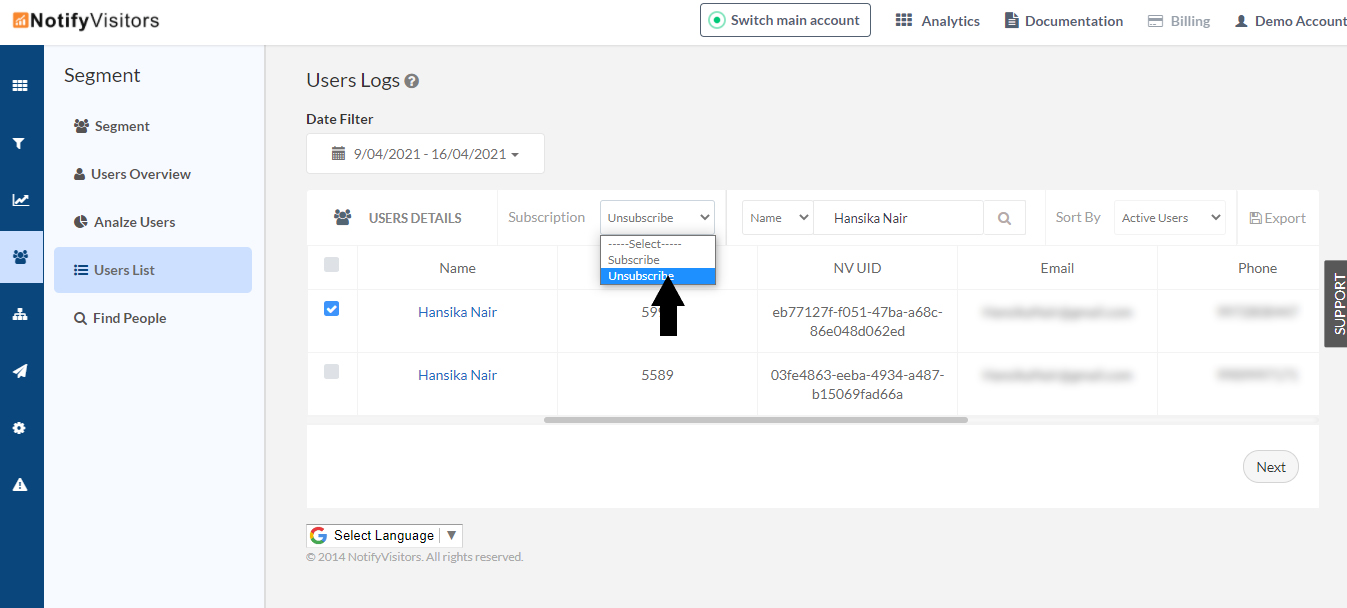Open the settings gear icon in sidebar
Image resolution: width=1347 pixels, height=608 pixels.
[x=20, y=428]
